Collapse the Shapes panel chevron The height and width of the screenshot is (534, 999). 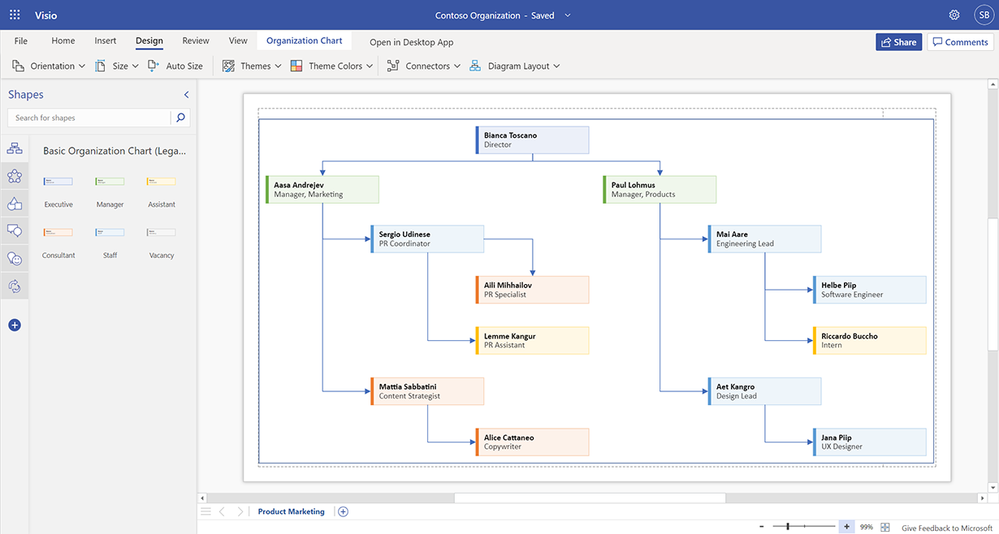coord(187,94)
